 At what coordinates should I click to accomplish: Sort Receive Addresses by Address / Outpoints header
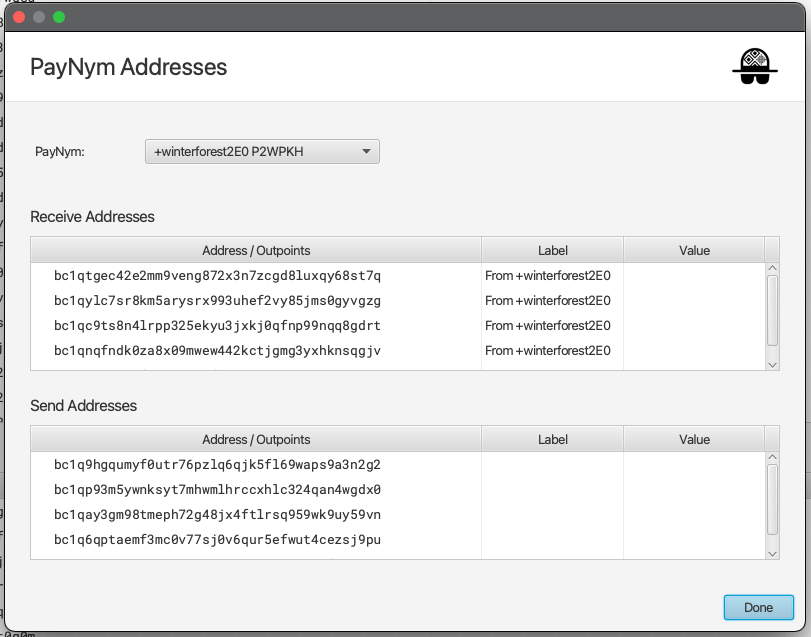click(256, 250)
